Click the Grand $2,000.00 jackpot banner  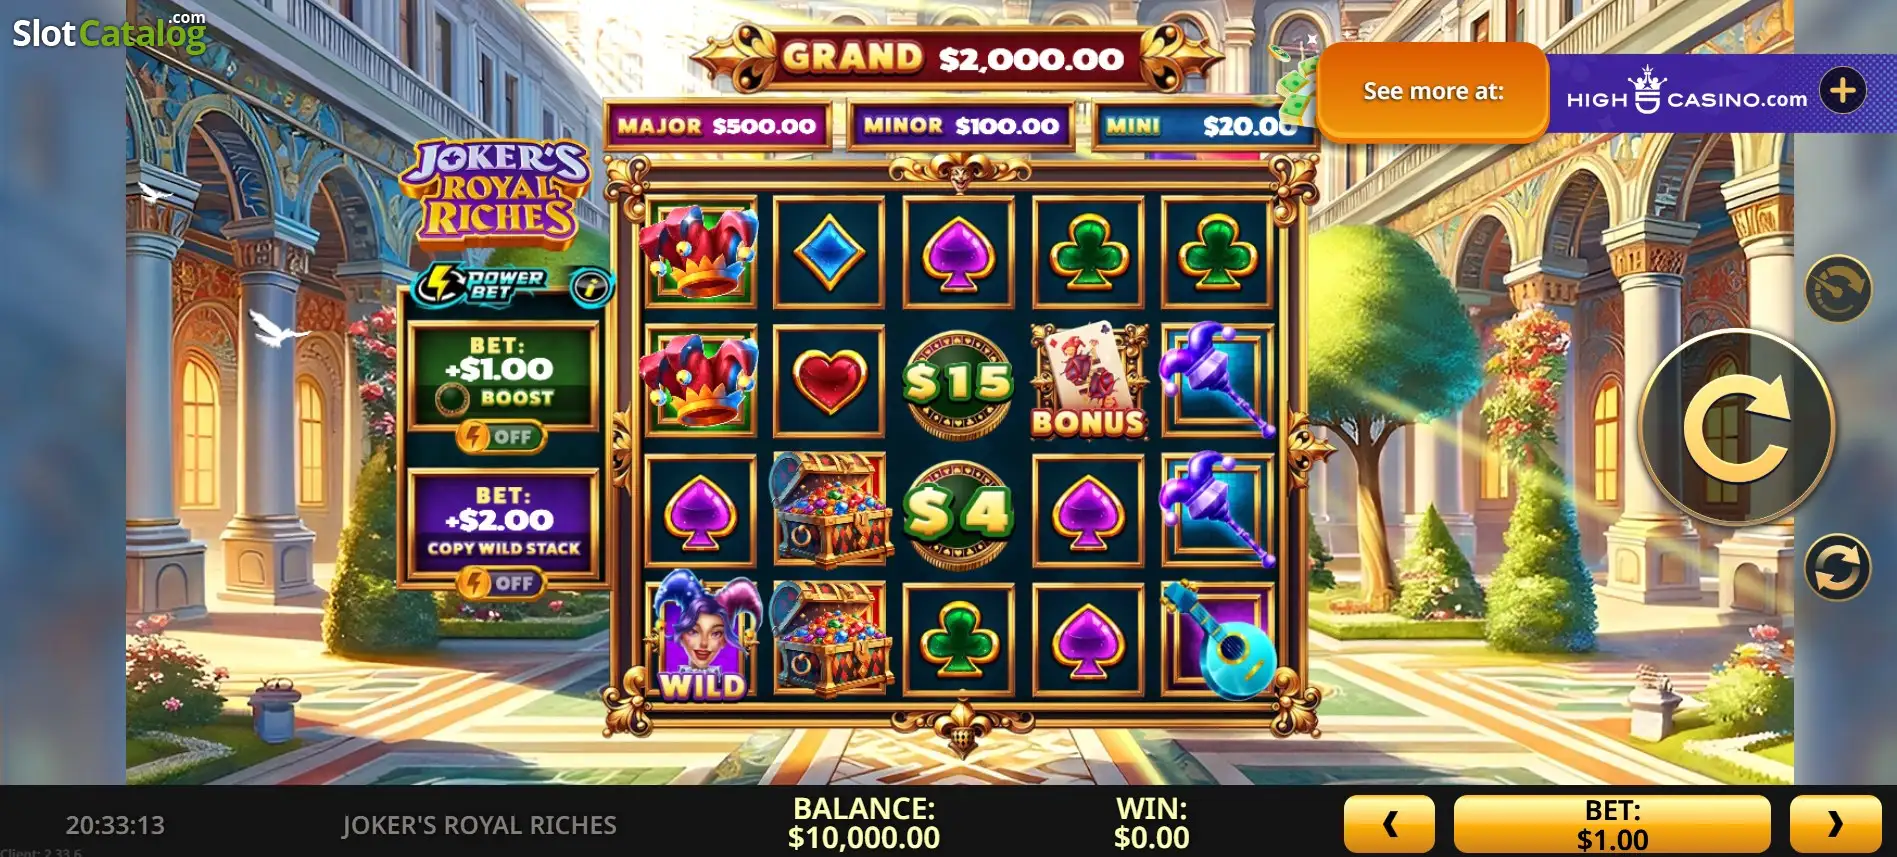[954, 57]
